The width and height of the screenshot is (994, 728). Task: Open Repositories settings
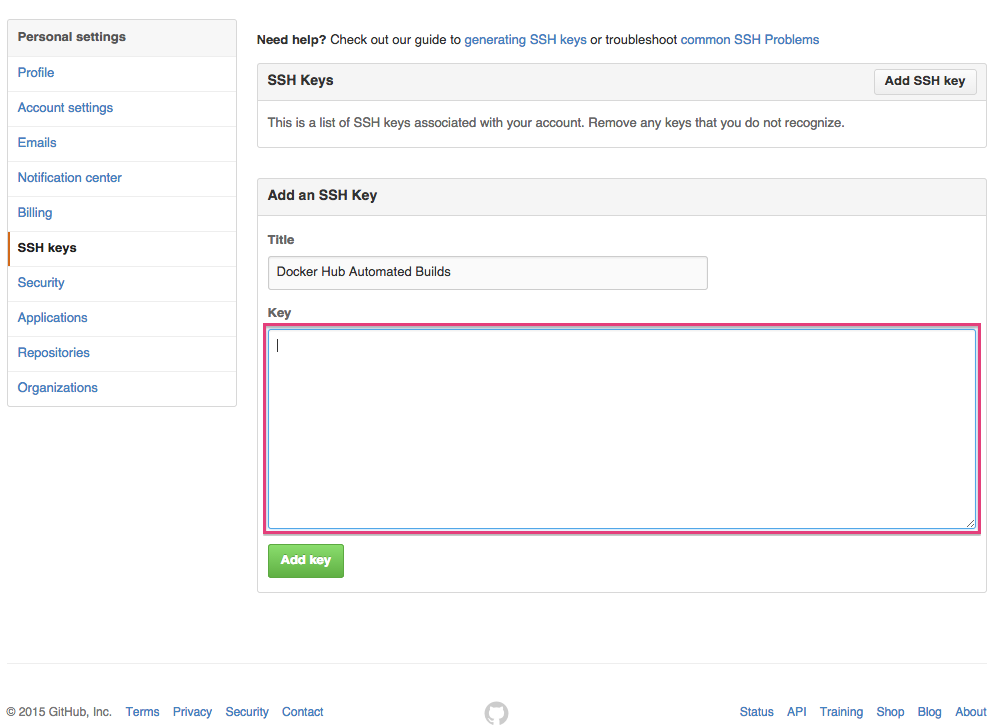click(x=54, y=353)
